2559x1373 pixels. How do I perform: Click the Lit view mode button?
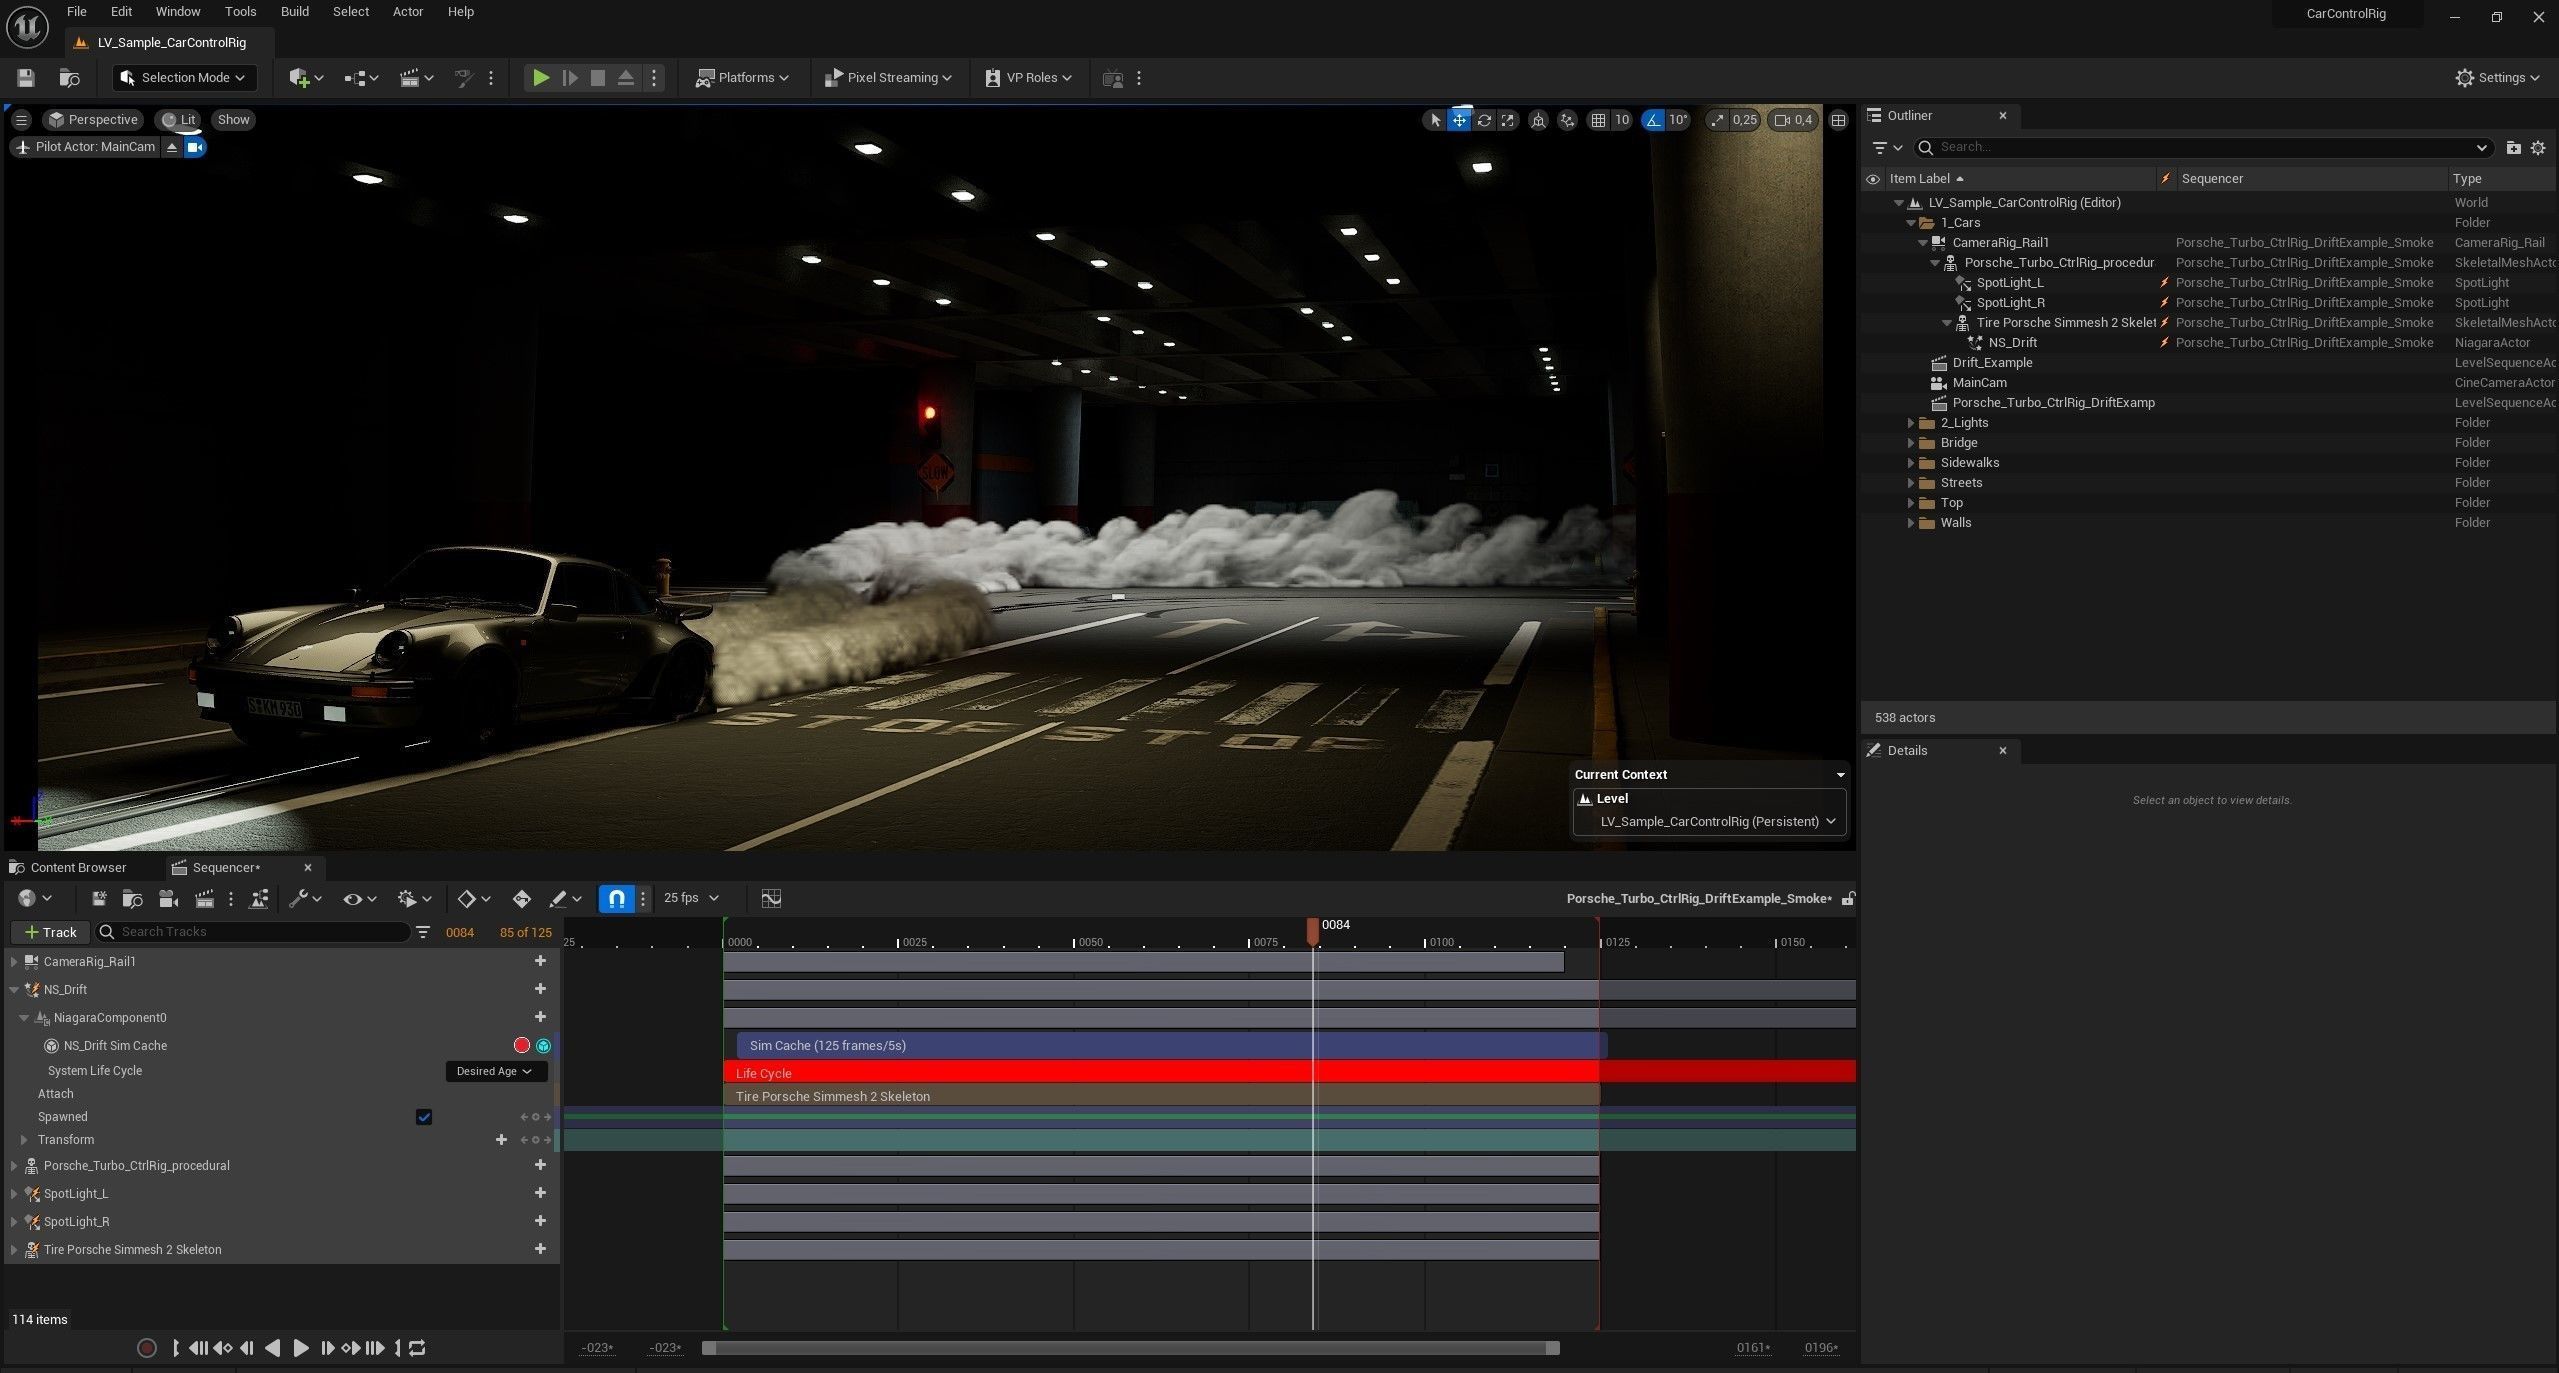pos(179,120)
